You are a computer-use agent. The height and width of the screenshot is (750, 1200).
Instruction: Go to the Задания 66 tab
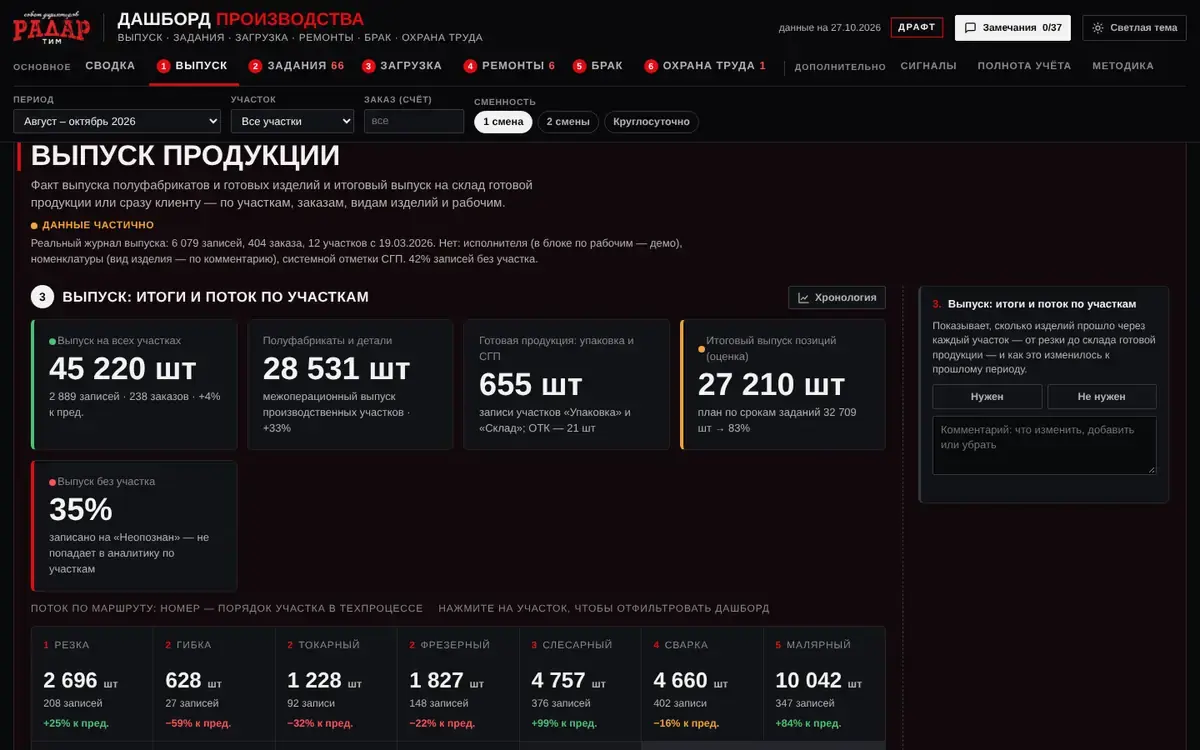tap(297, 66)
